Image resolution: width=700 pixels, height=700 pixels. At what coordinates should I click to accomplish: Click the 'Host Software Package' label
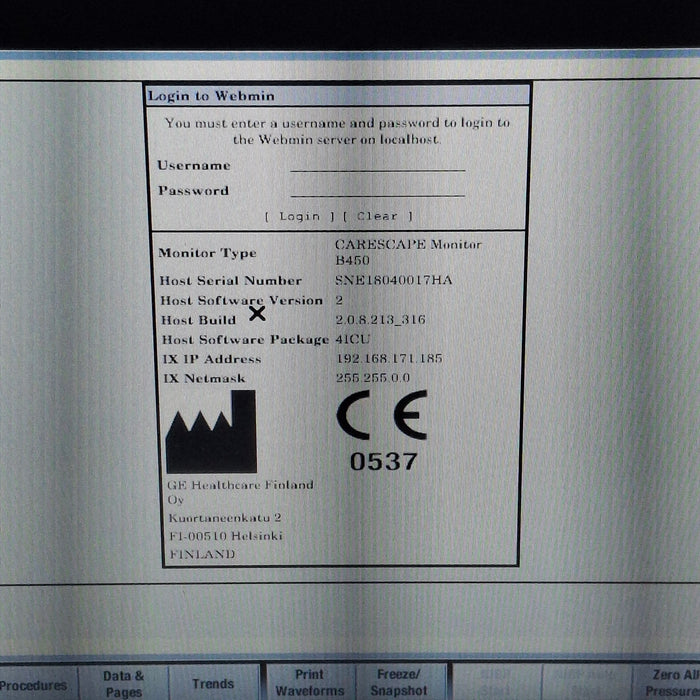(246, 340)
